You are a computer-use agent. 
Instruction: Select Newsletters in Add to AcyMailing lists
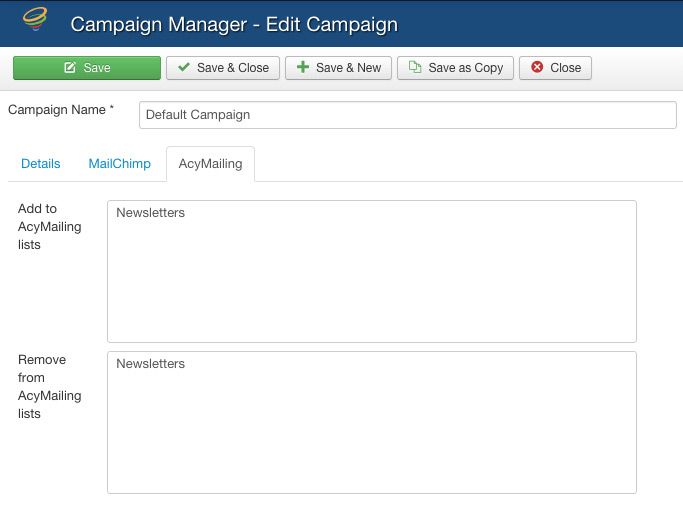pyautogui.click(x=150, y=213)
